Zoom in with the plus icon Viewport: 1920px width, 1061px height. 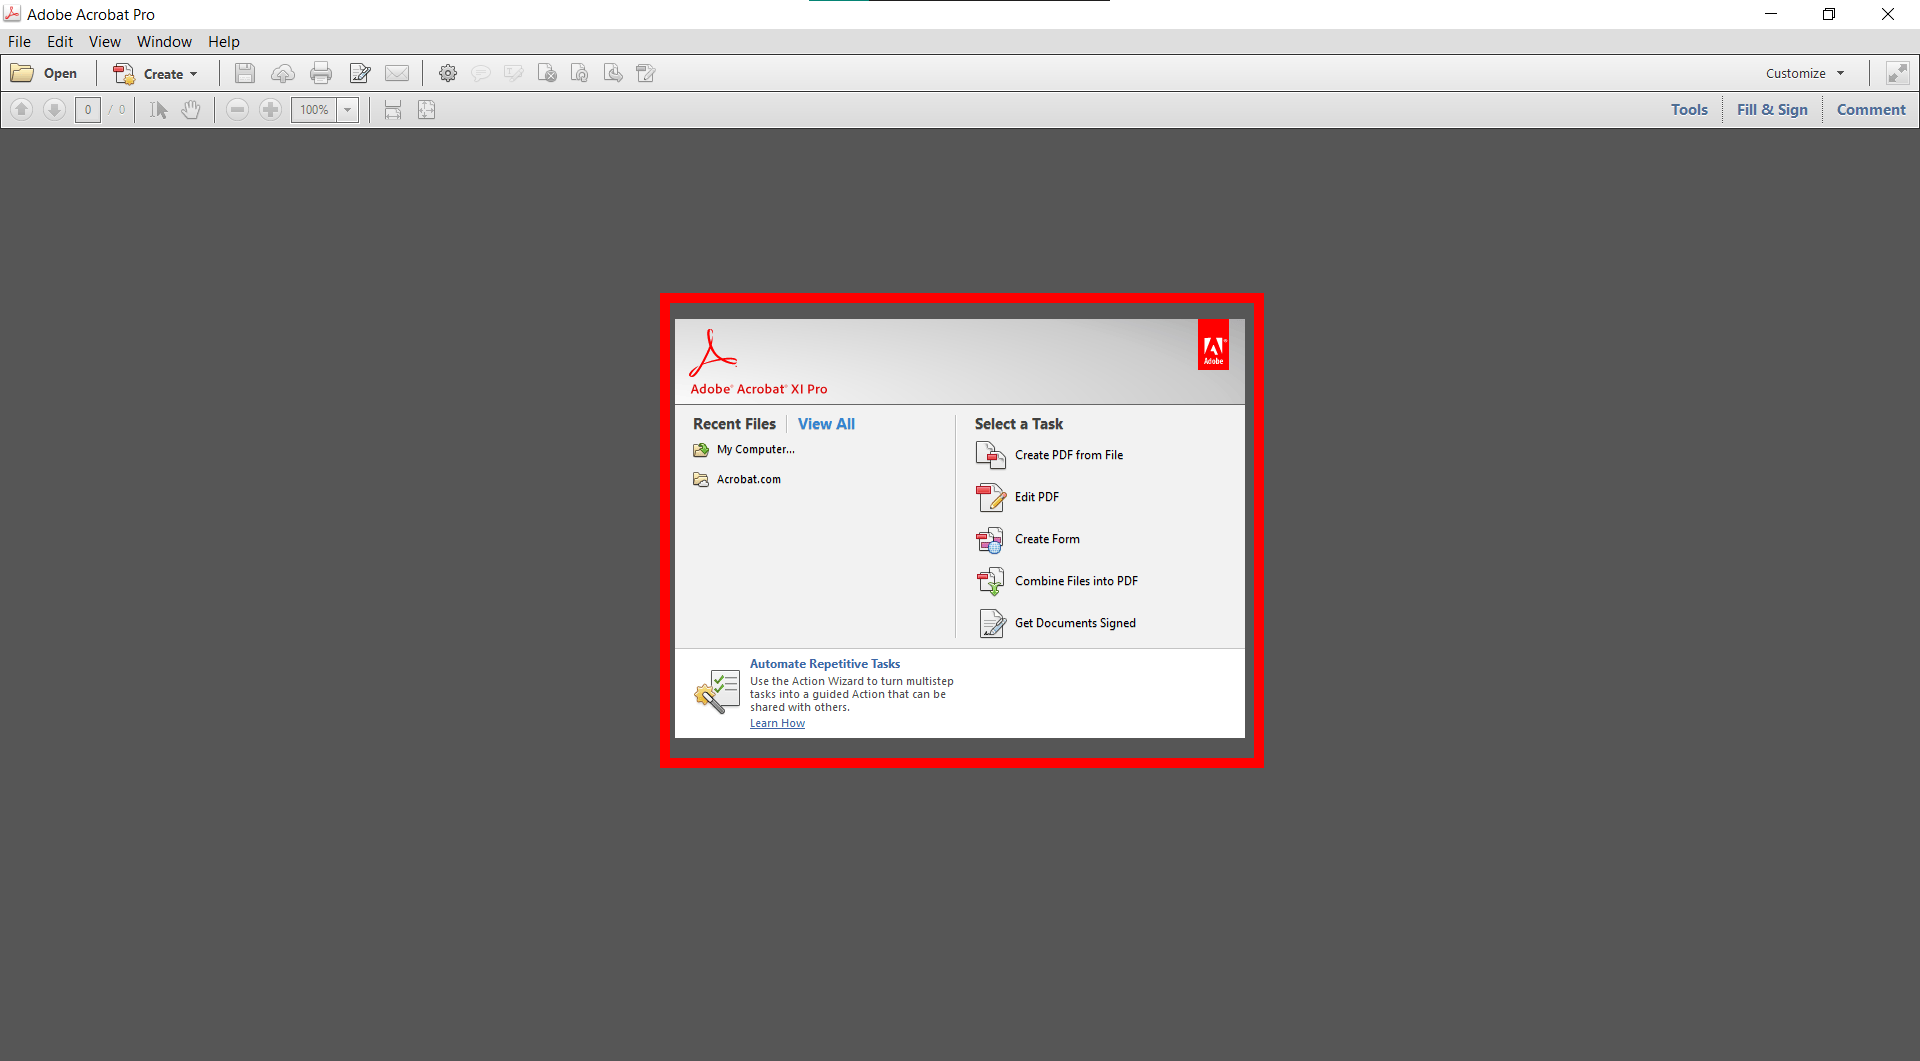(x=270, y=110)
